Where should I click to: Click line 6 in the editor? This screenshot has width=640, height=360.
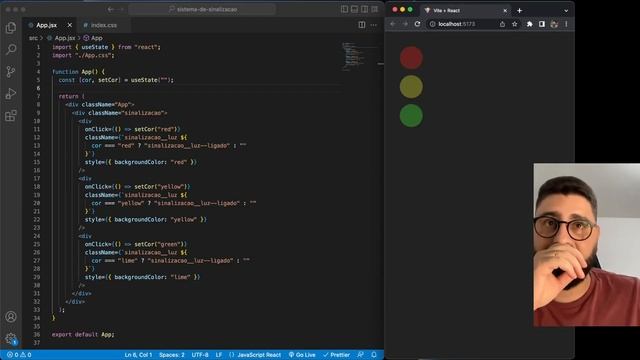[196, 88]
